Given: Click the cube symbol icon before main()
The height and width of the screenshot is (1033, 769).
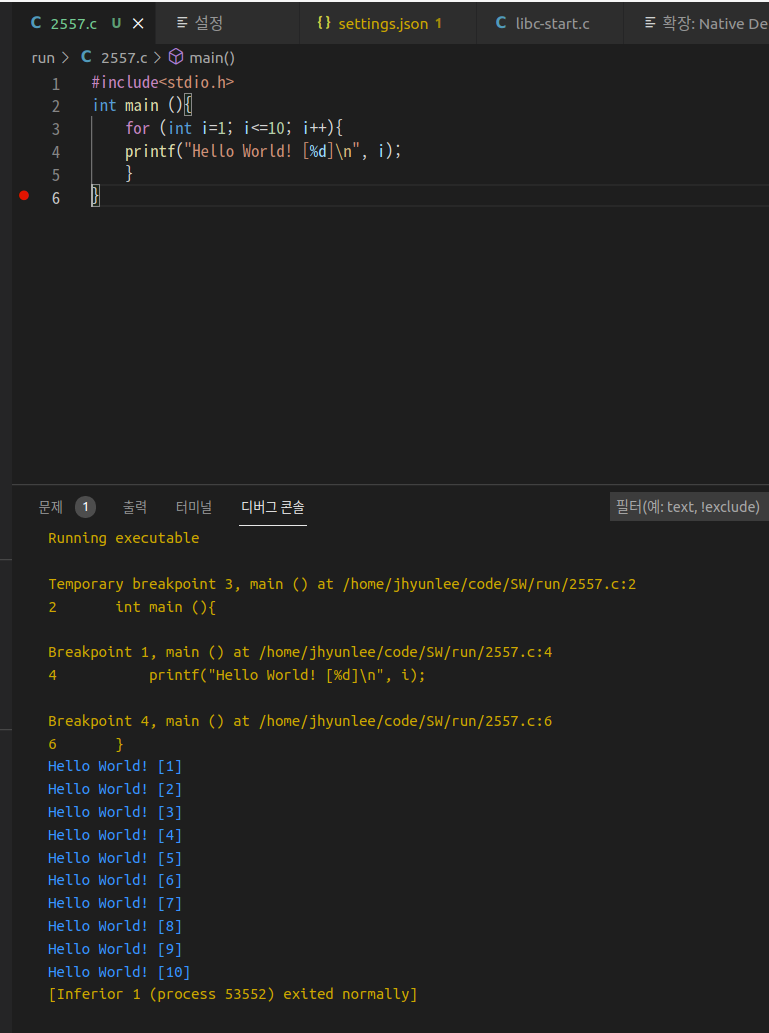Looking at the screenshot, I should [x=176, y=57].
